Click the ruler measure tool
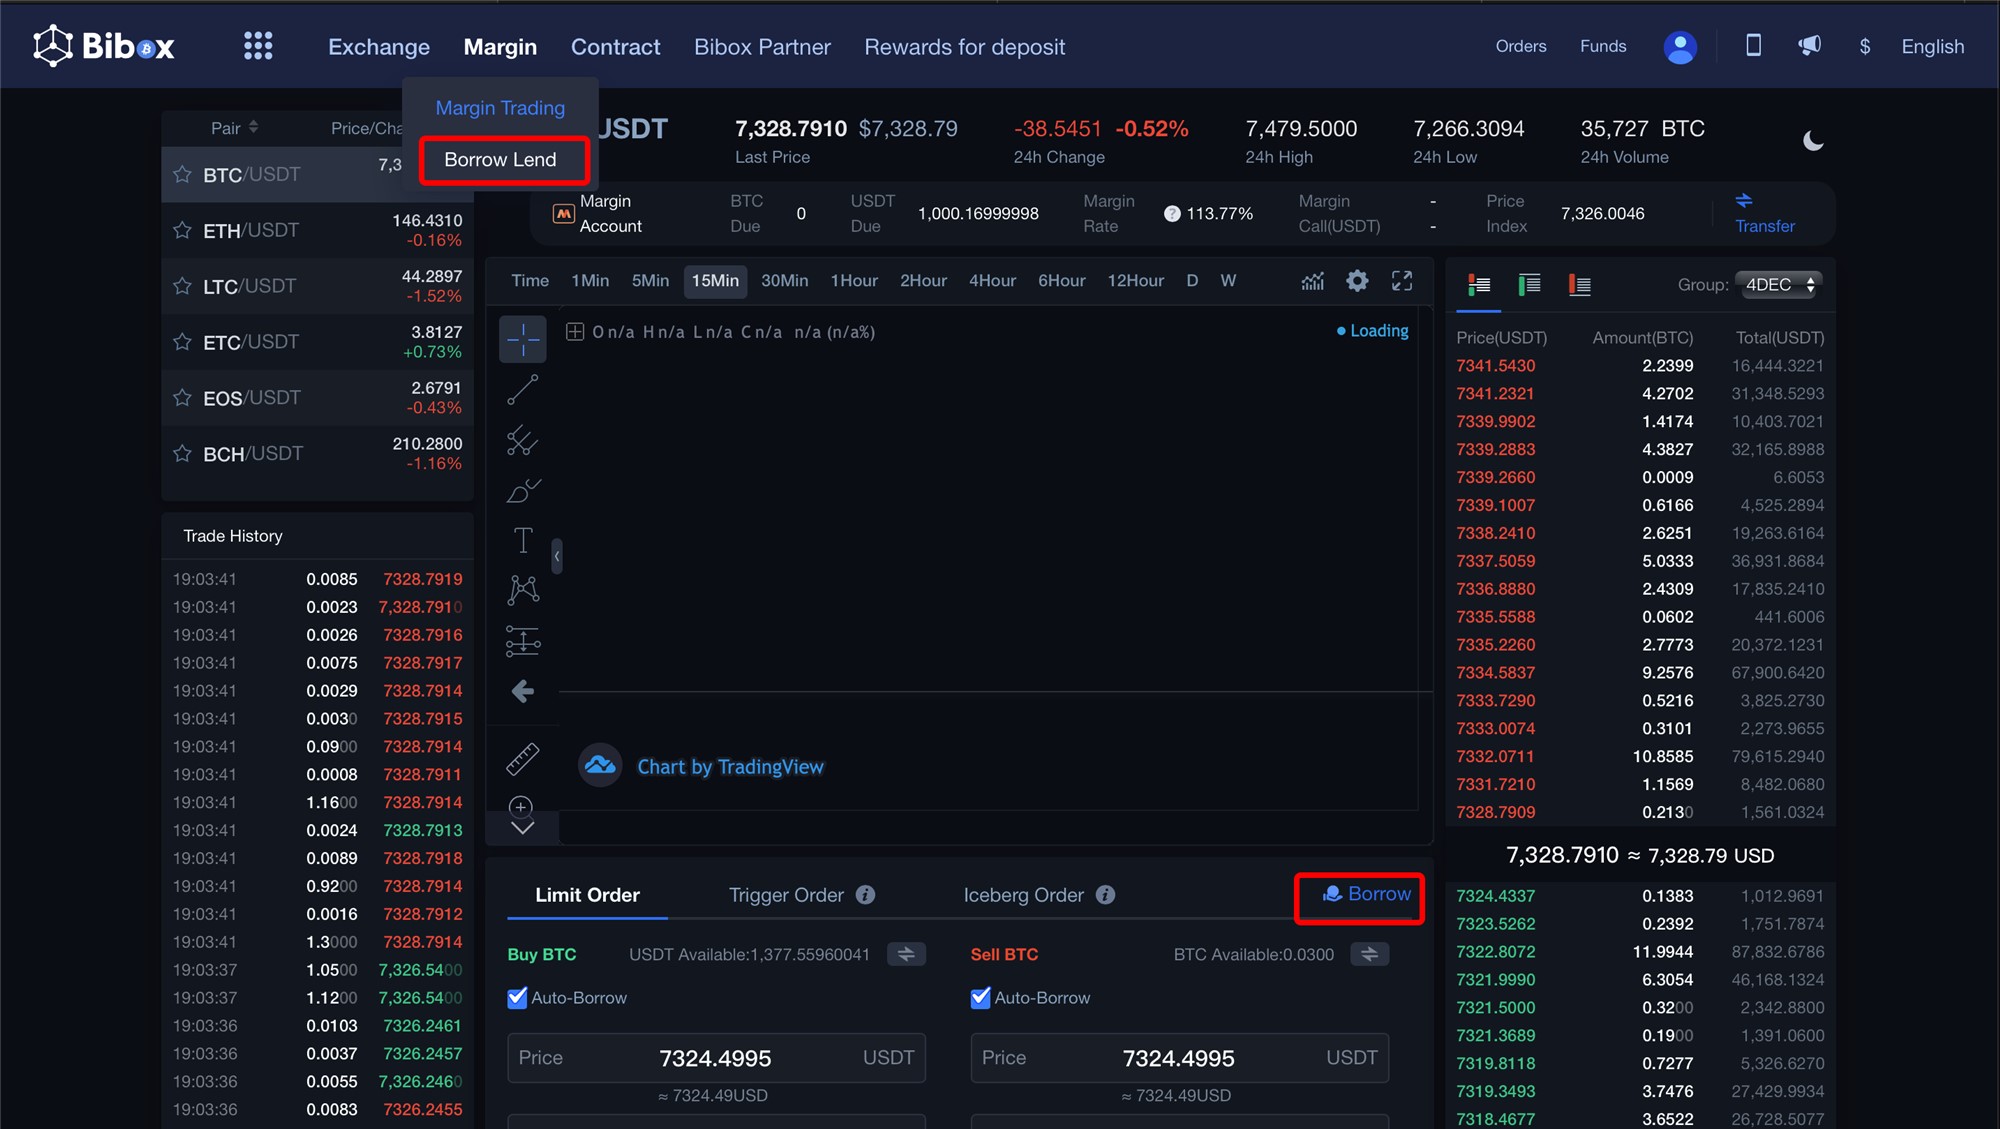Viewport: 2000px width, 1129px height. 522,759
